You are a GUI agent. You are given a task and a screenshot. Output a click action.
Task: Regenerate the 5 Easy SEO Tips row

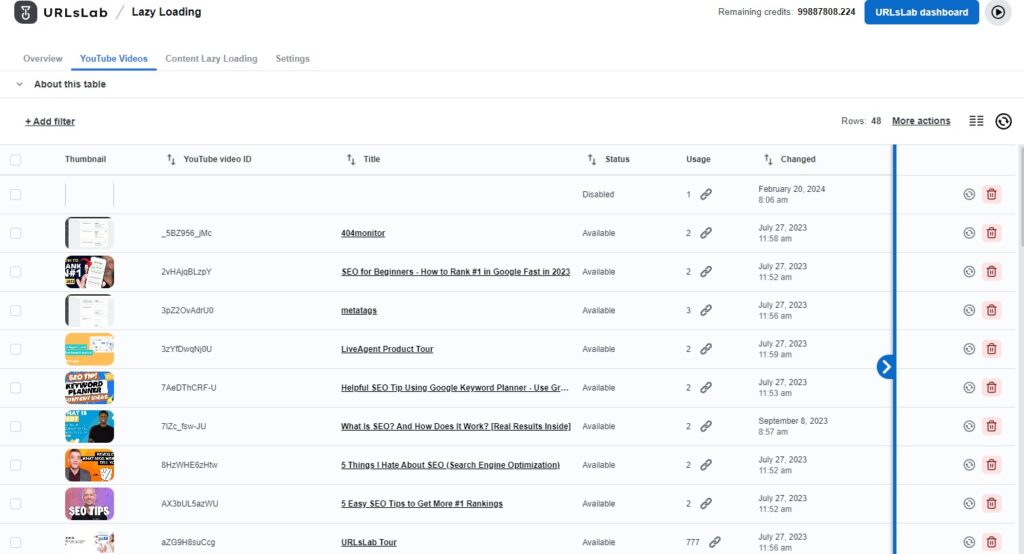coord(969,504)
